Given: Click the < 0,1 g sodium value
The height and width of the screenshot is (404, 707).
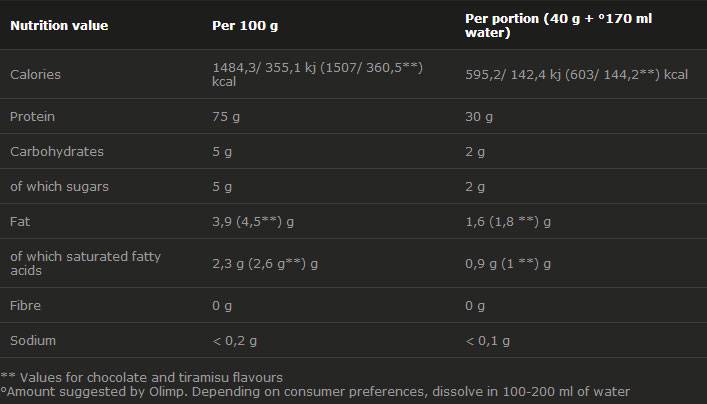Looking at the screenshot, I should click(x=491, y=341).
